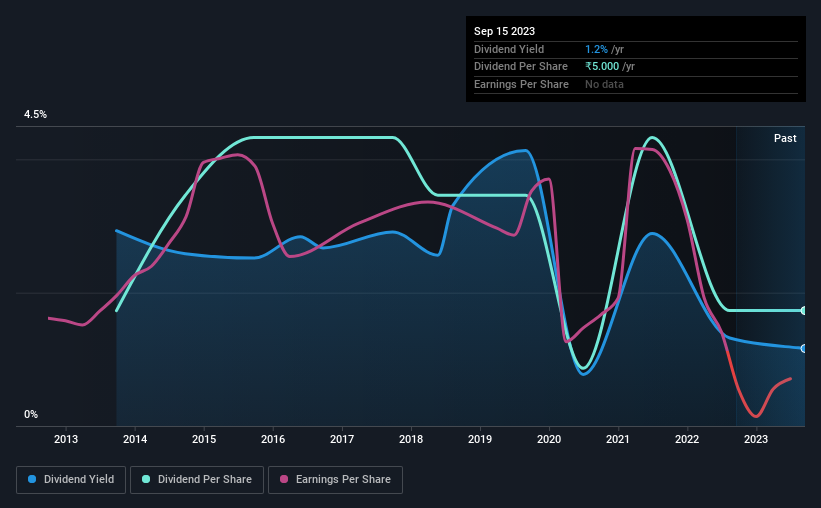
Task: Click the Sep 15 2023 tooltip date
Action: pos(504,31)
